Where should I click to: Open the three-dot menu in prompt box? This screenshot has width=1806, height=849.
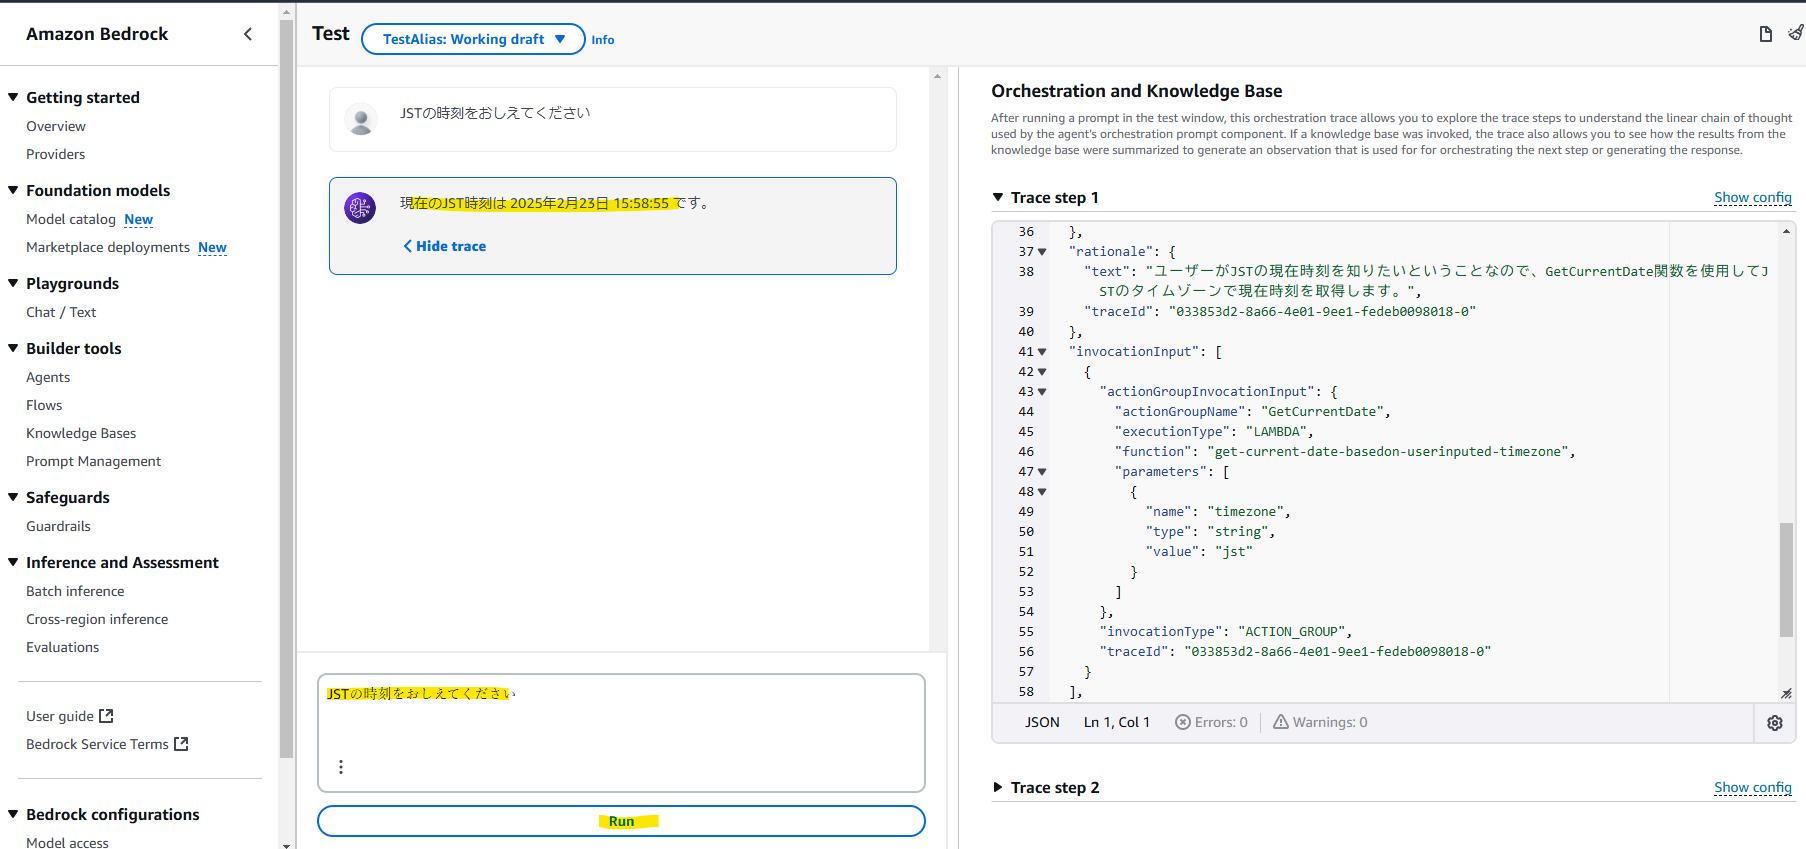coord(341,767)
